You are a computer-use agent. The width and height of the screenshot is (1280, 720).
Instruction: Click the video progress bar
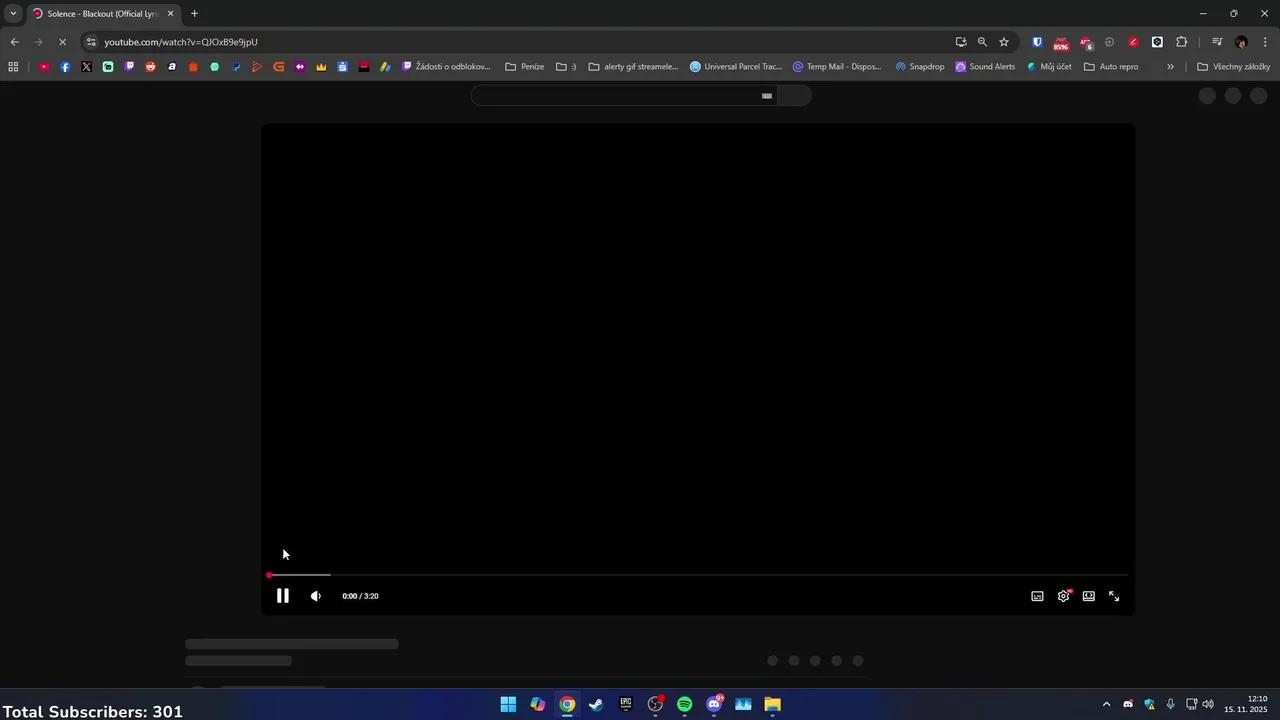click(x=698, y=575)
